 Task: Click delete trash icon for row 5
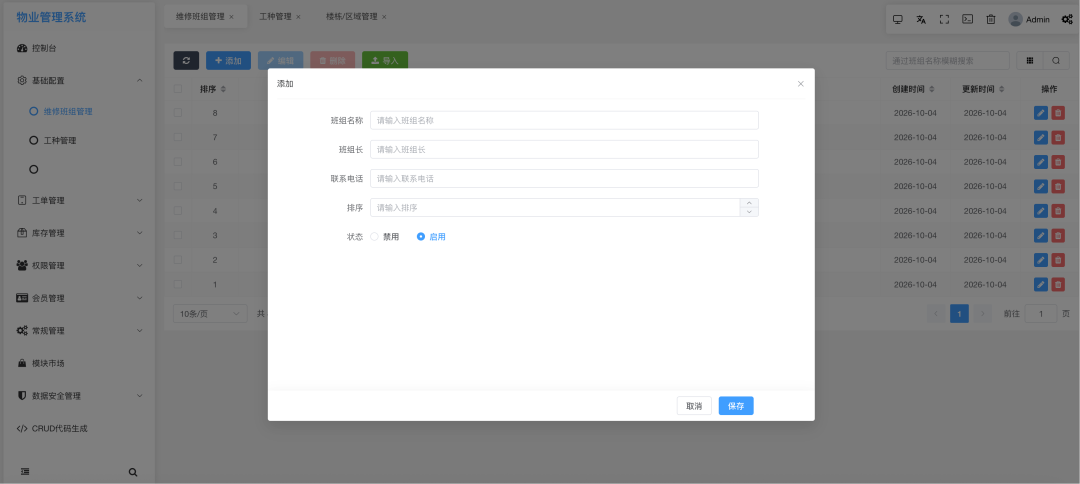[1058, 187]
